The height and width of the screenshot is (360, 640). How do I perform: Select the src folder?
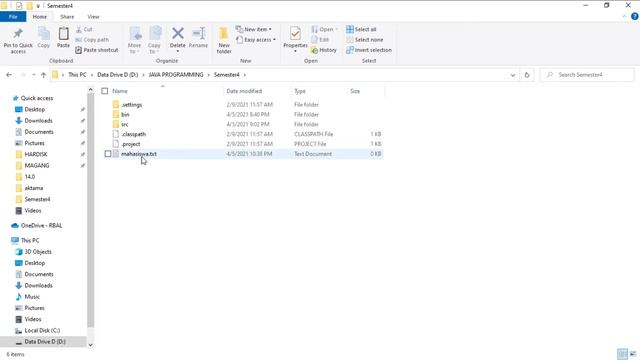(x=124, y=124)
